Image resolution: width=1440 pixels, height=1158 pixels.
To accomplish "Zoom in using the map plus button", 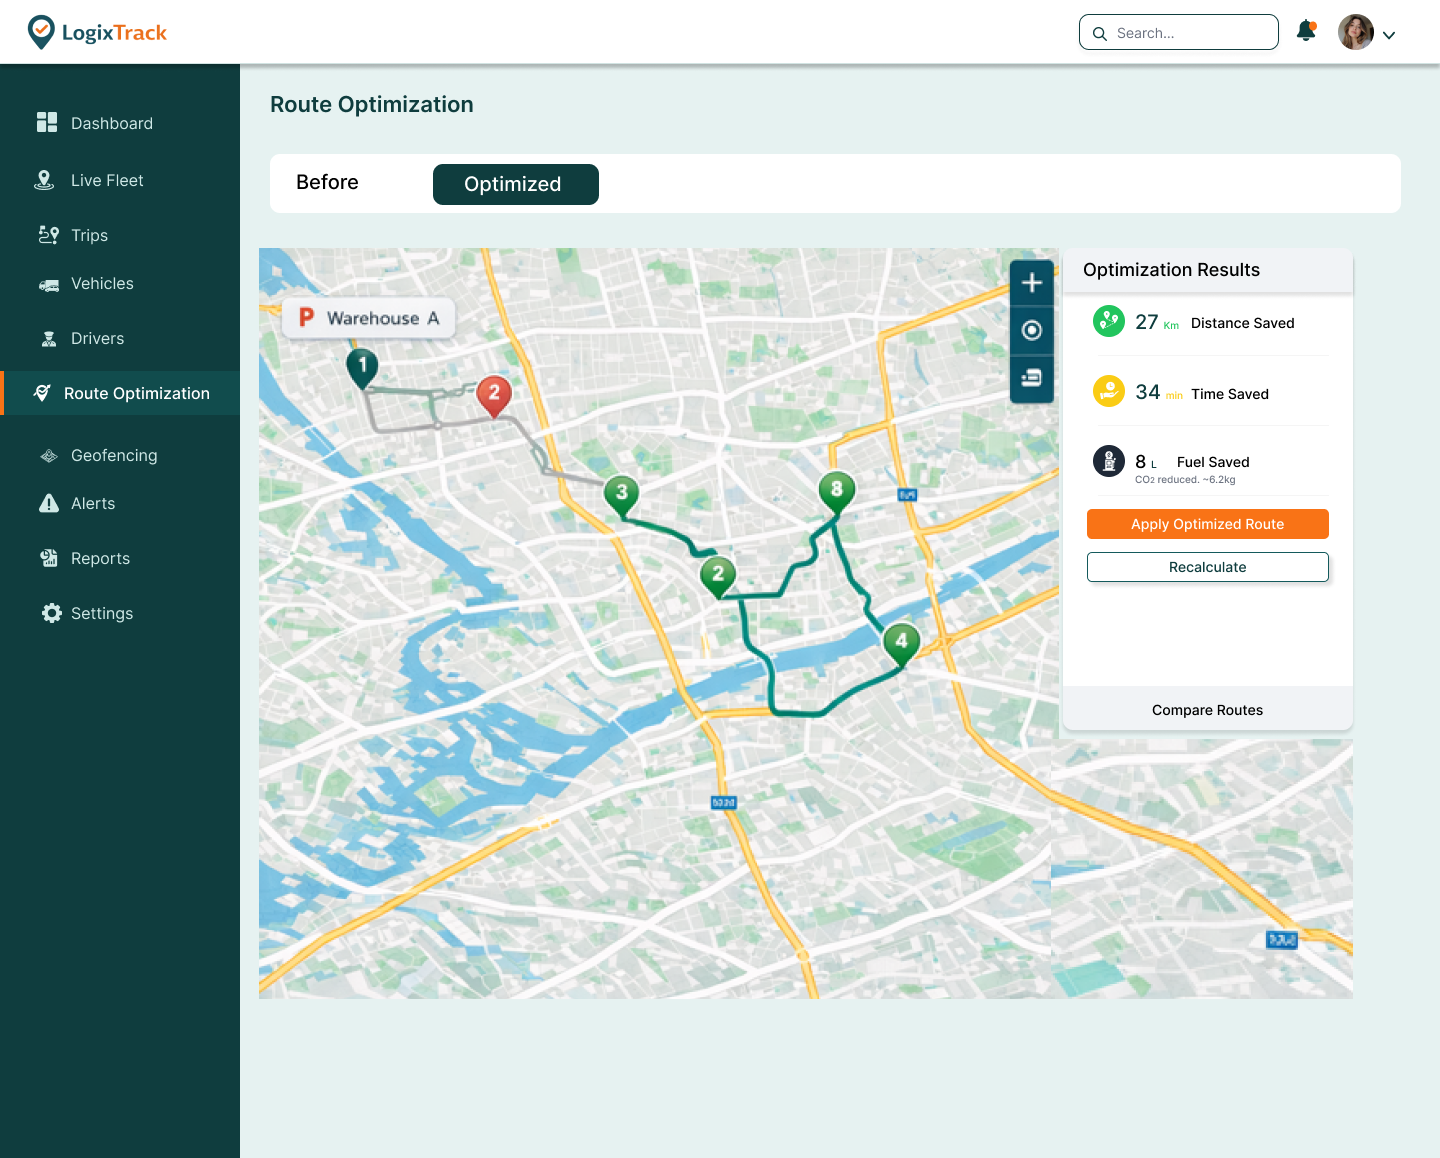I will point(1032,283).
